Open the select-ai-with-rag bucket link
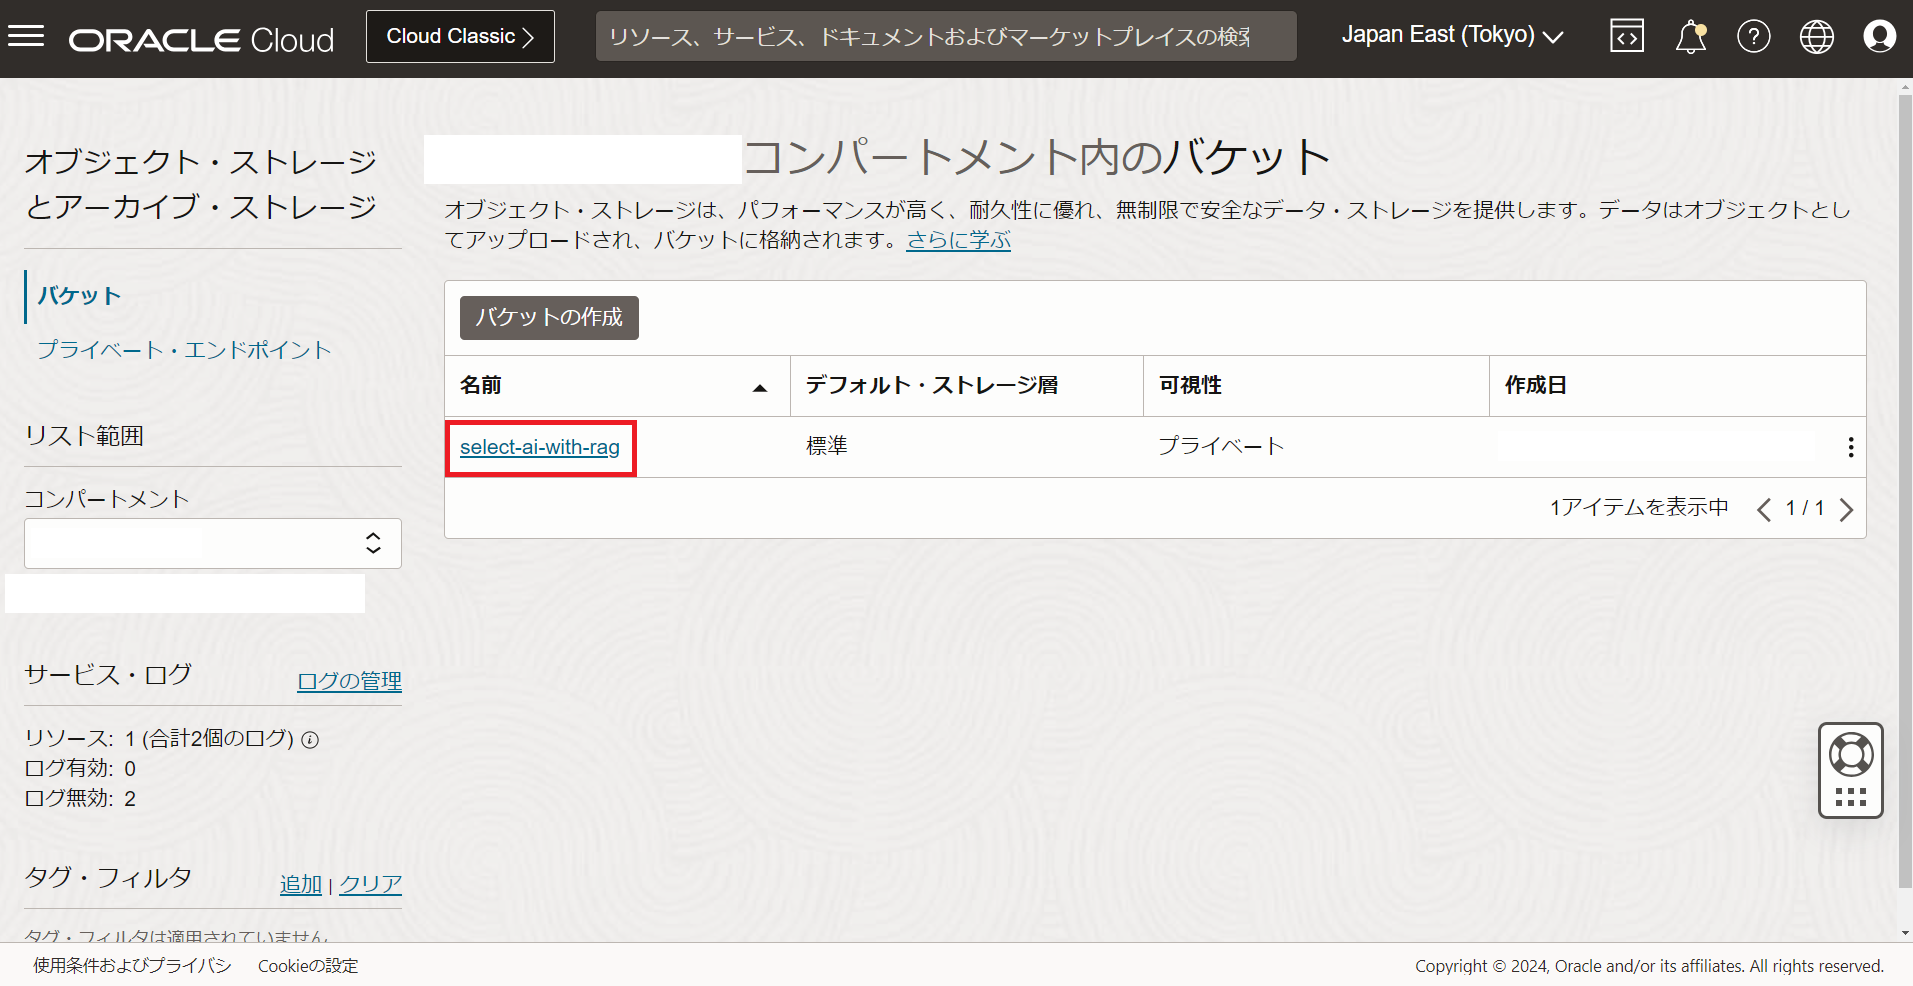Screen dimensions: 1913x986 539,447
